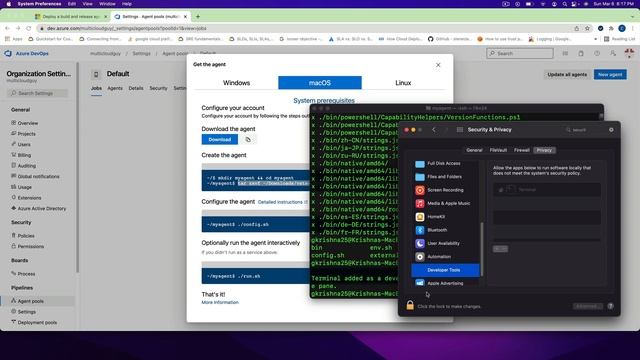Switch to the FileVault tab
640x360 pixels.
tap(498, 150)
